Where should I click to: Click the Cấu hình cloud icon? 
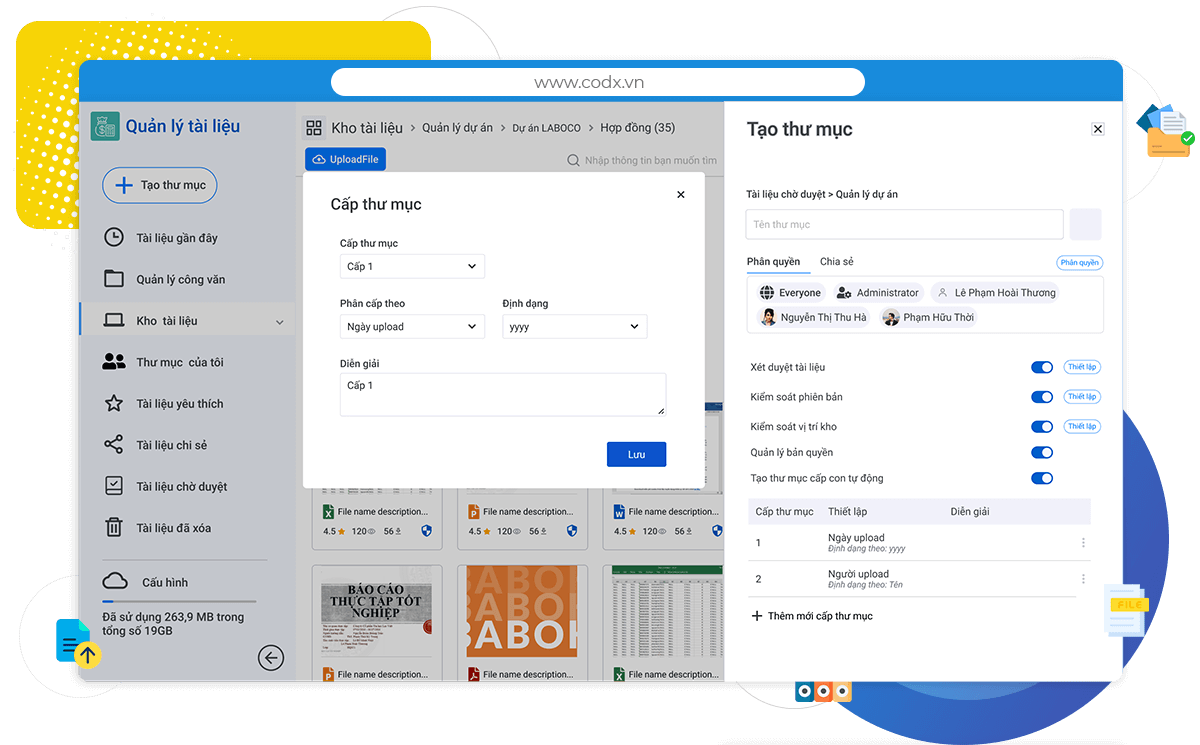pyautogui.click(x=115, y=581)
